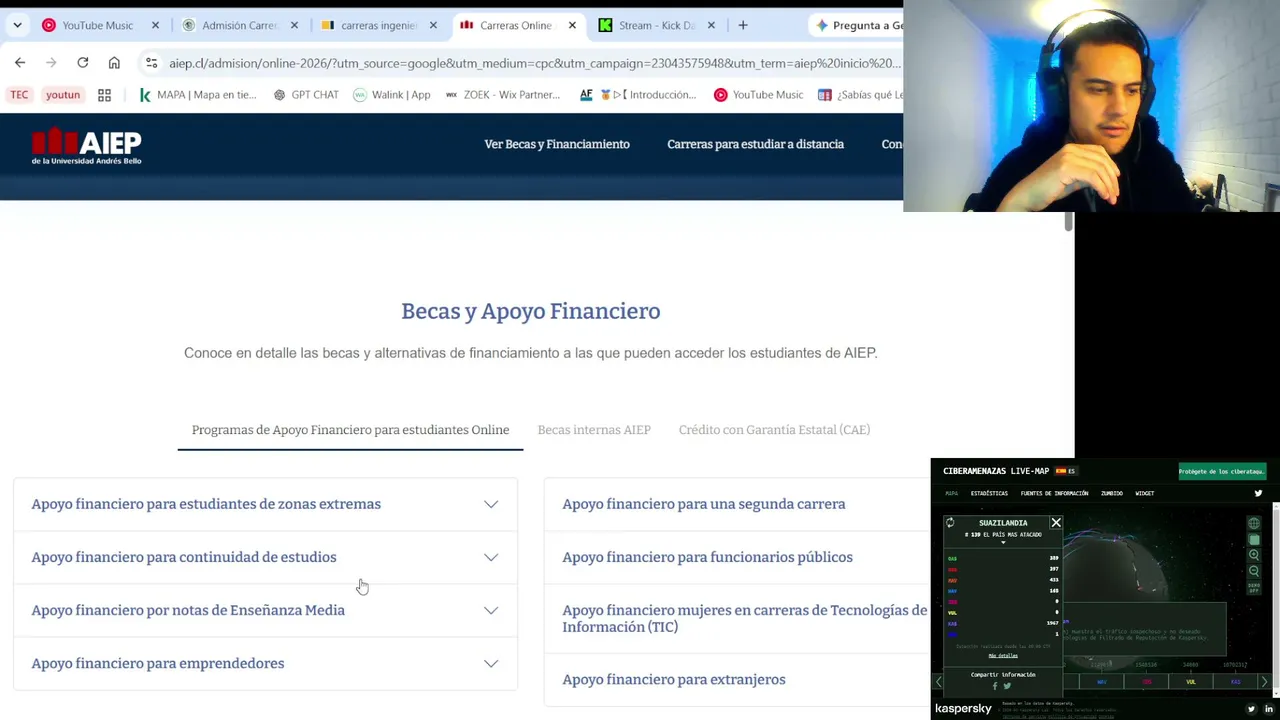Switch Kaspersky map to flat view
Image resolution: width=1280 pixels, height=720 pixels.
point(1254,539)
